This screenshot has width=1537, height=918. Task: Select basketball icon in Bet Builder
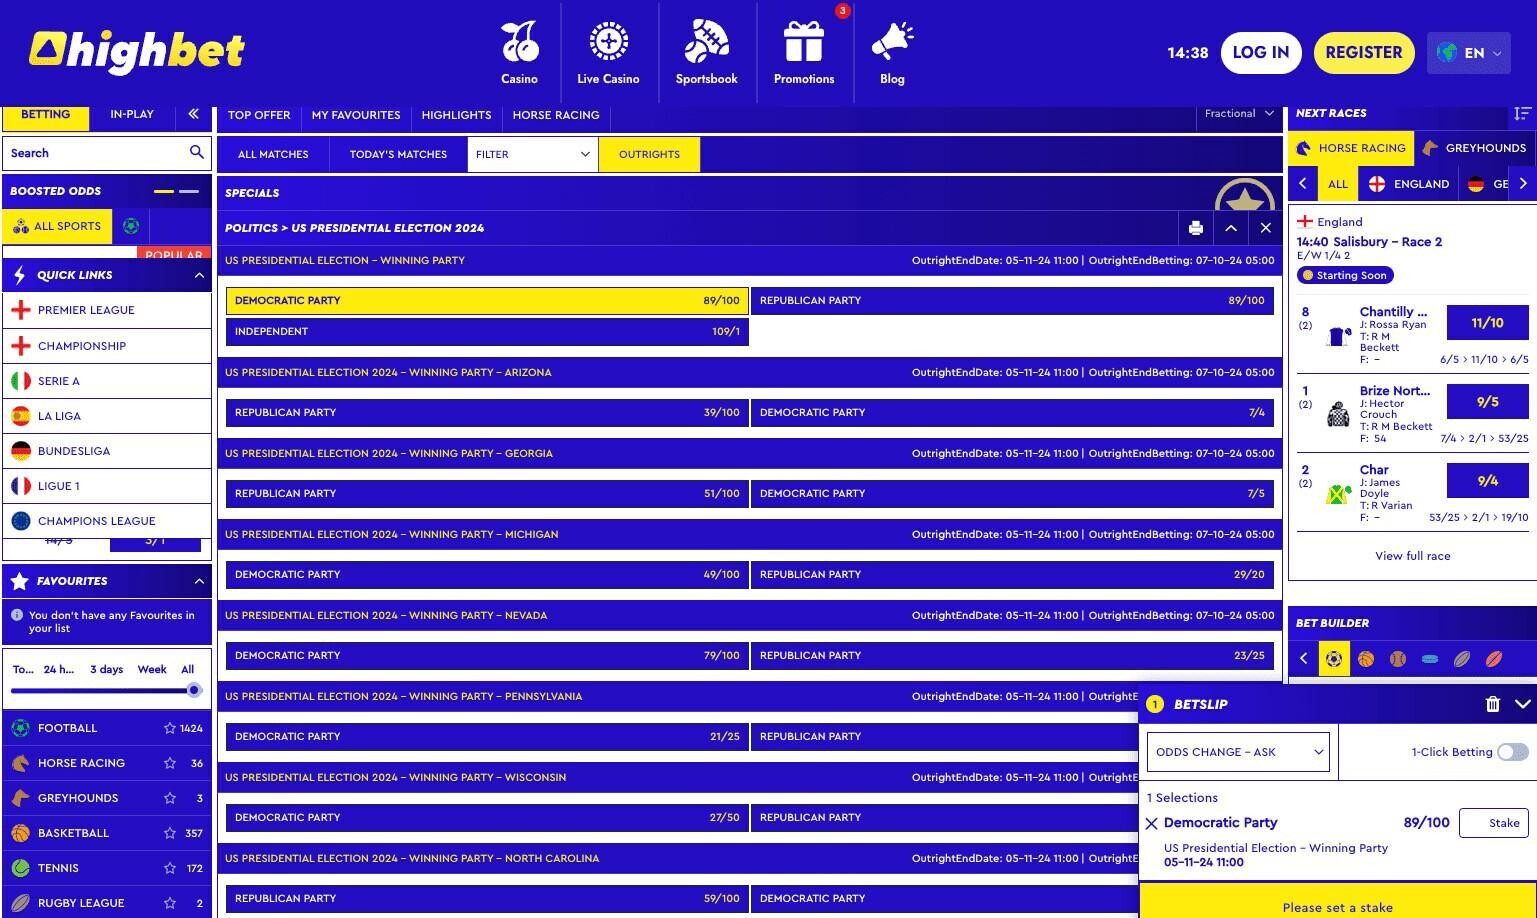(1366, 658)
